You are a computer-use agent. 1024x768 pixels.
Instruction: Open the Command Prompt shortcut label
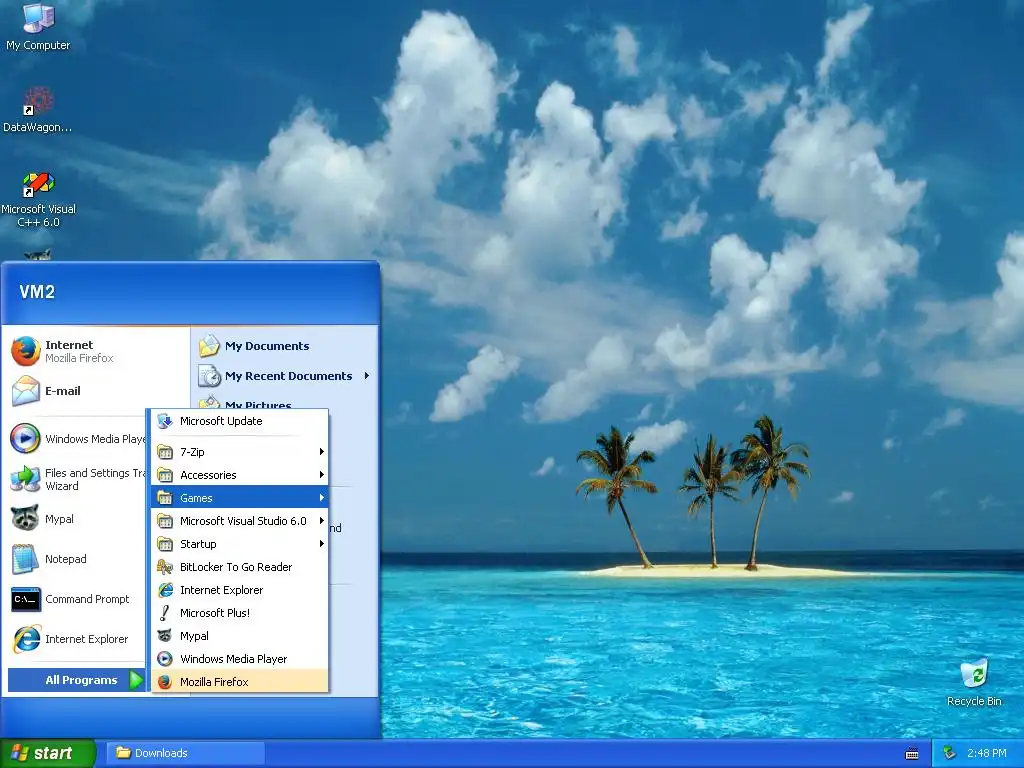point(88,599)
